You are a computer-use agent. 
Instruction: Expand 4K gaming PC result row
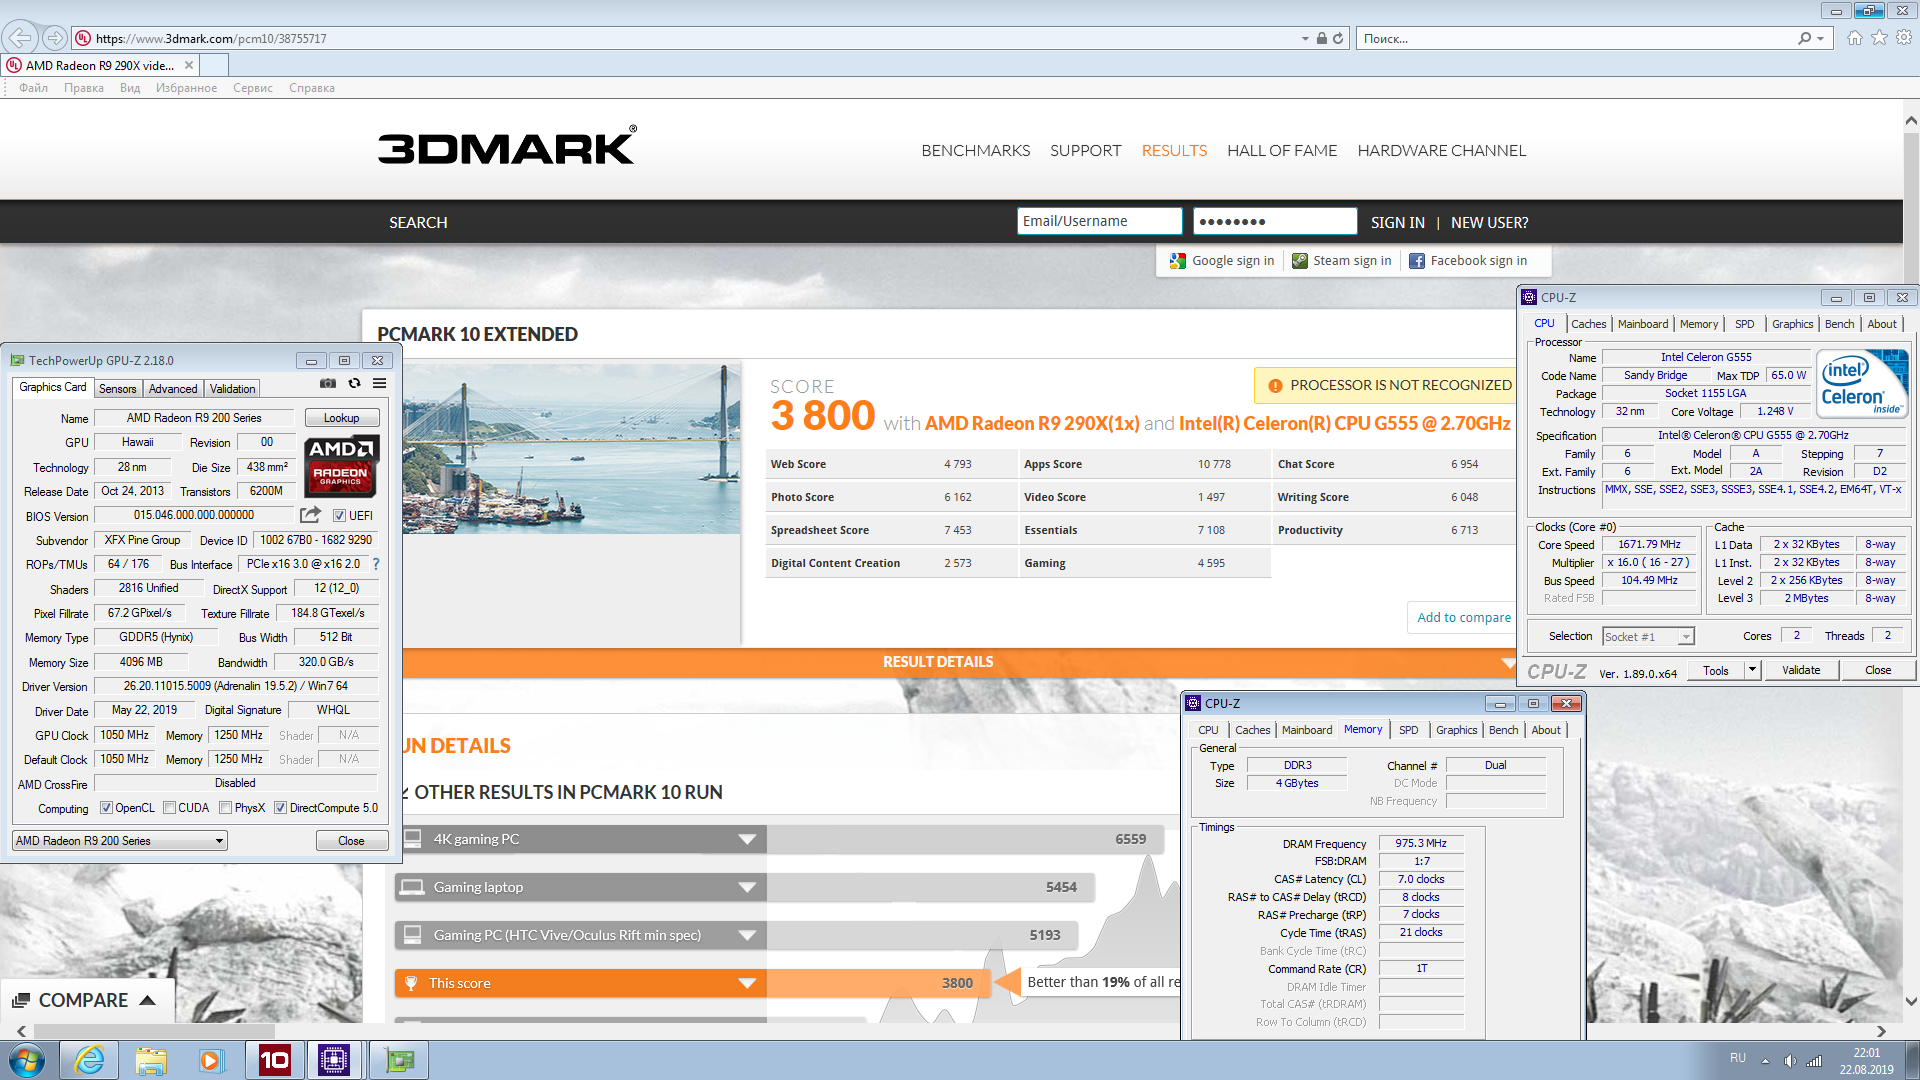(x=747, y=839)
